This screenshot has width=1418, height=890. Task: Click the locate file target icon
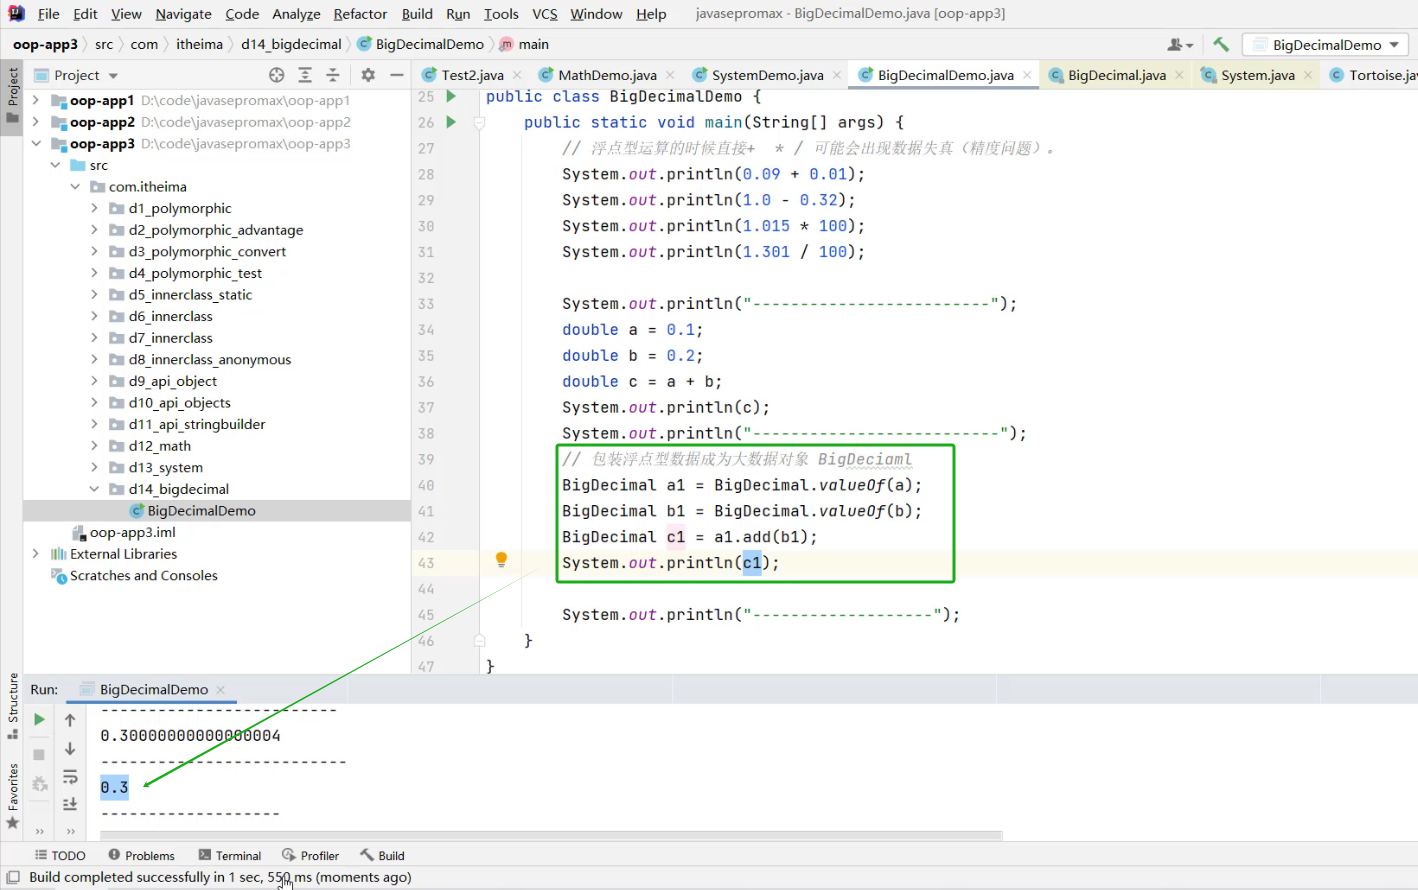pyautogui.click(x=277, y=75)
